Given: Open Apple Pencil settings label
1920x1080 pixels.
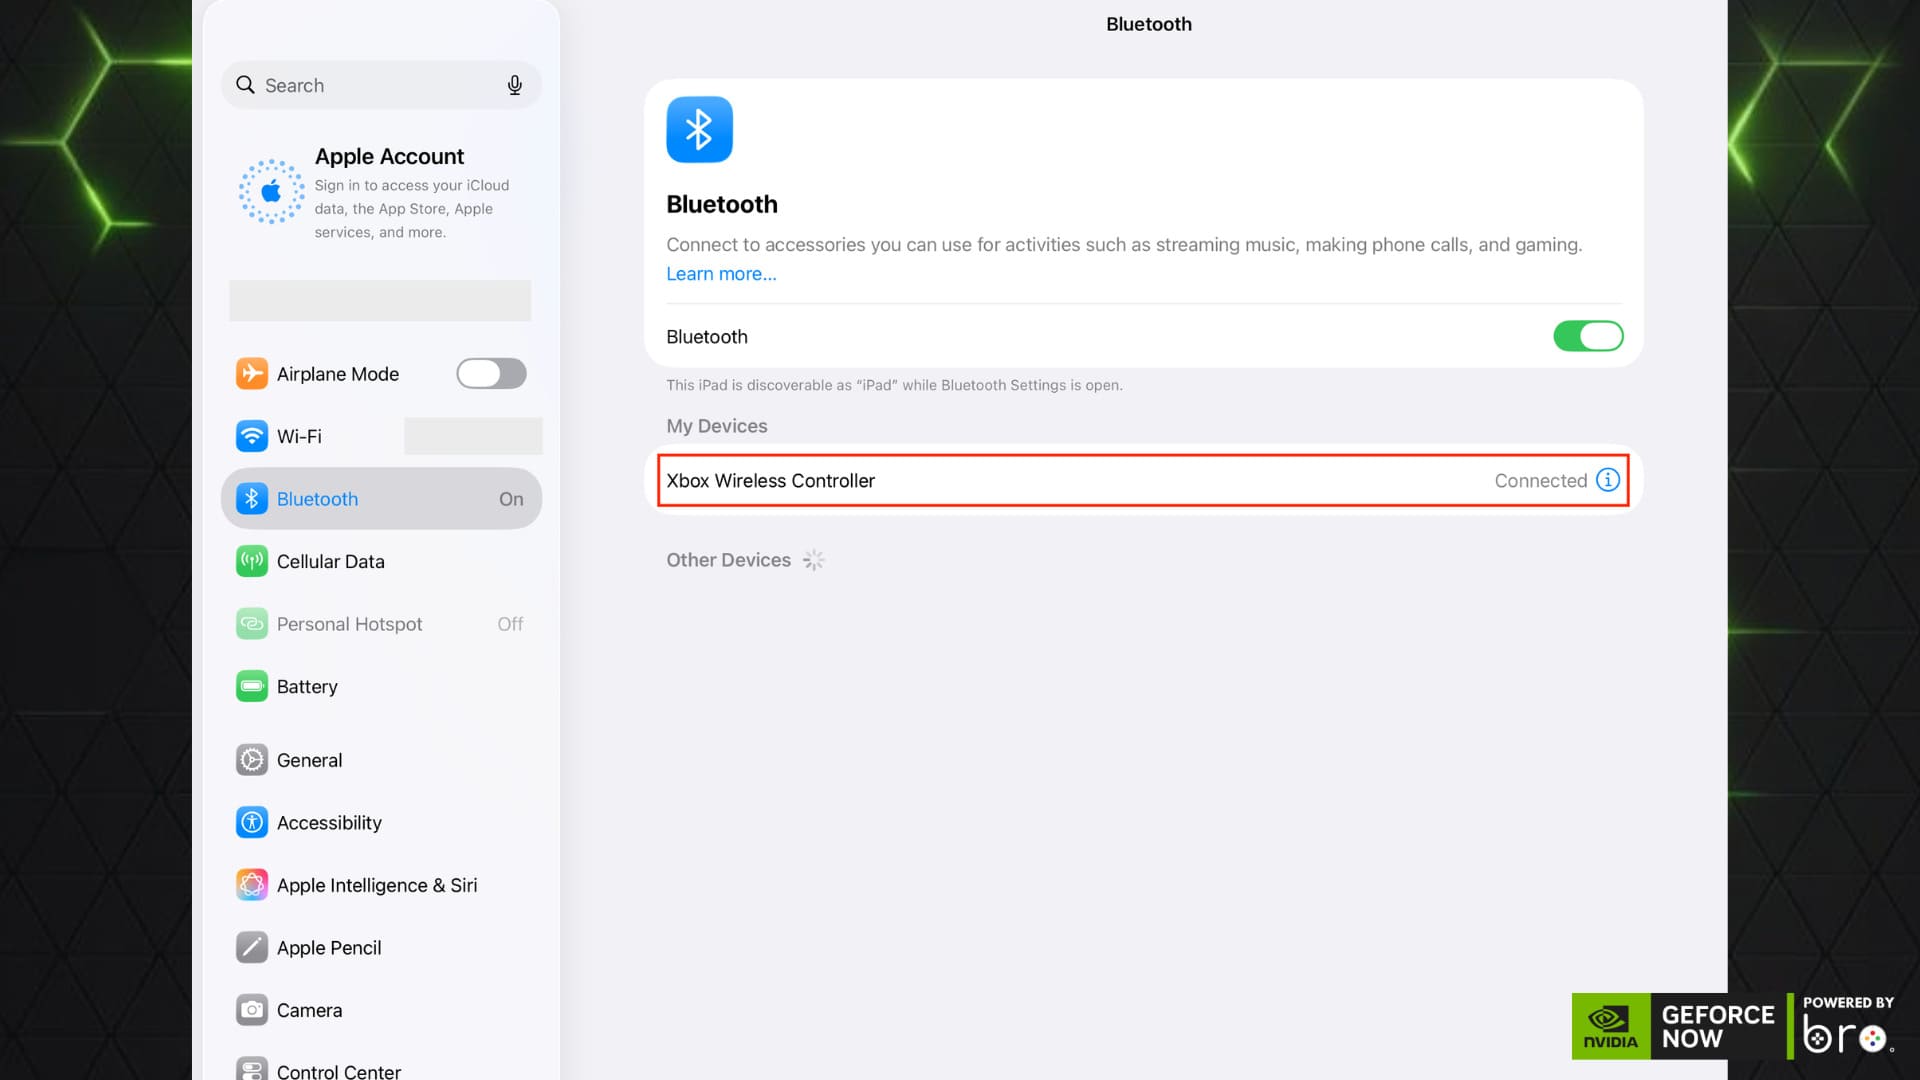Looking at the screenshot, I should click(x=329, y=948).
